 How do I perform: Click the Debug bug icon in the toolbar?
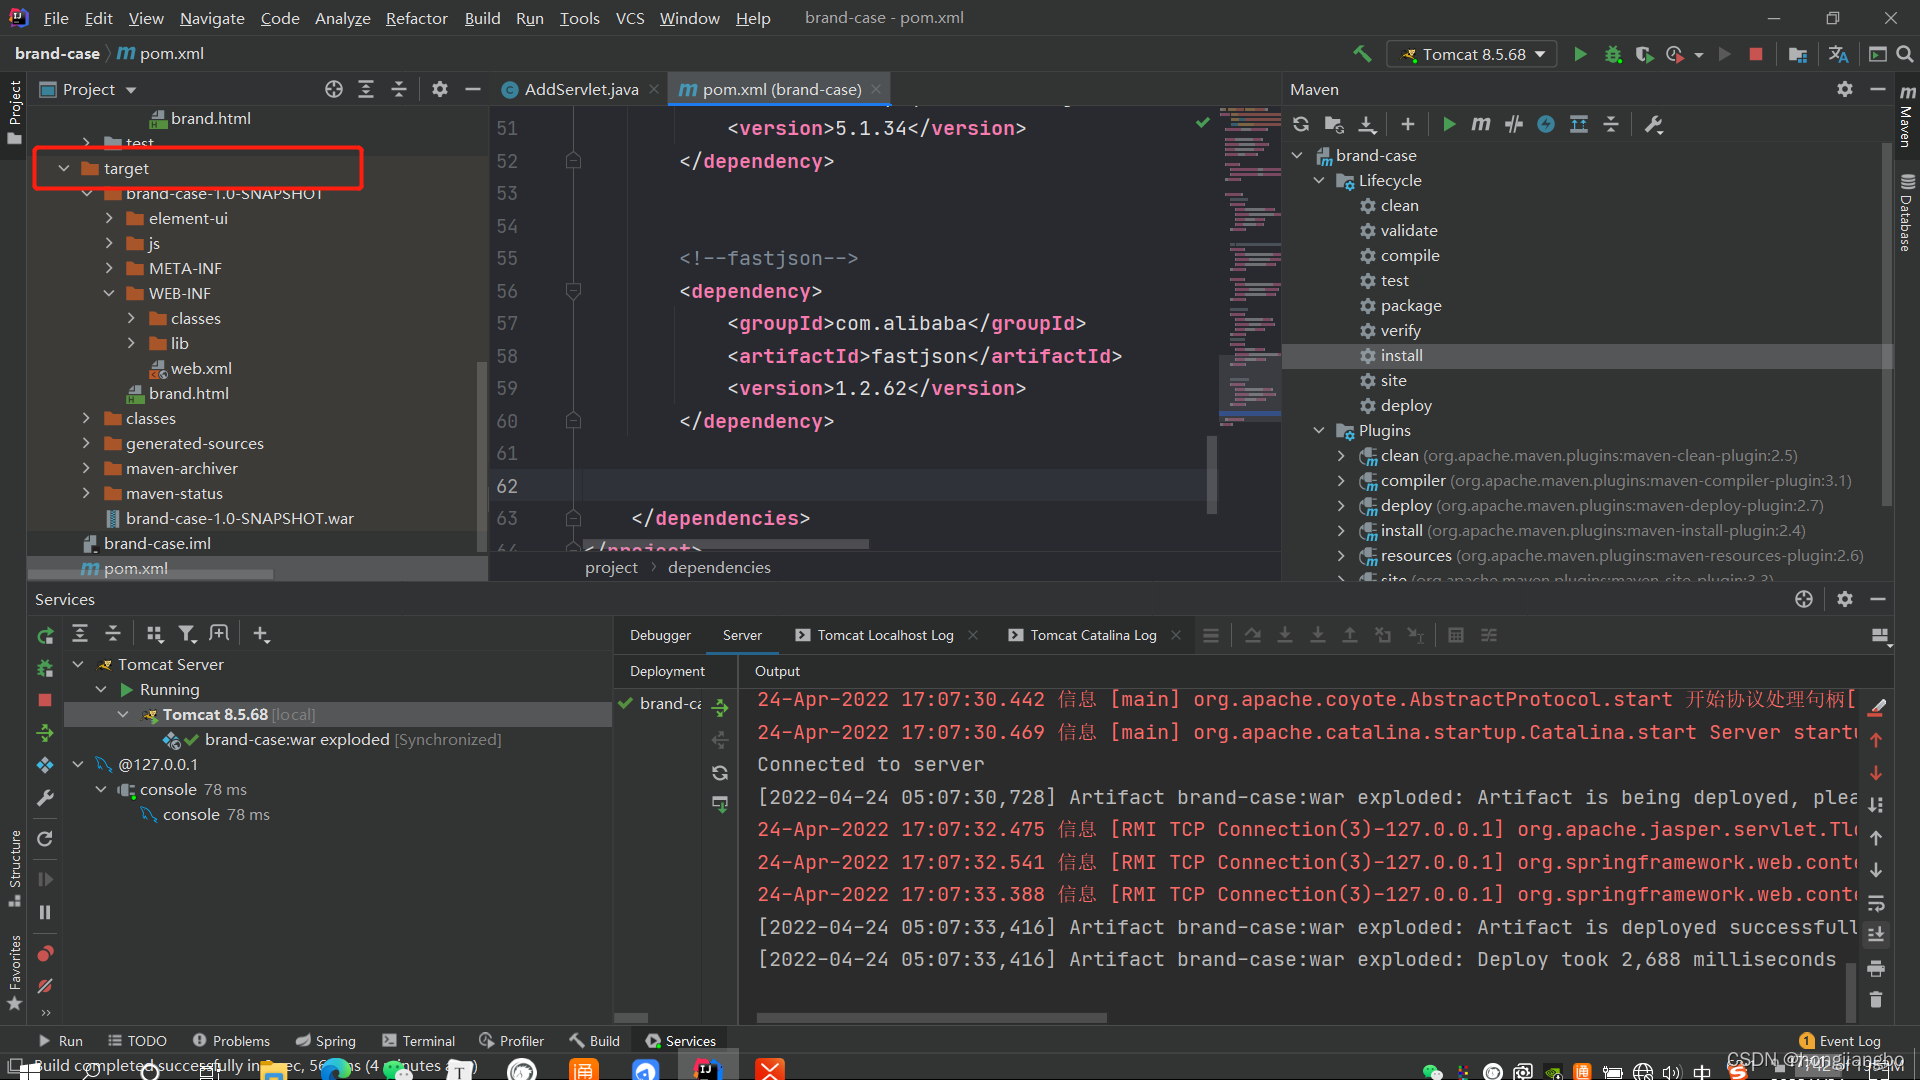click(x=1612, y=54)
